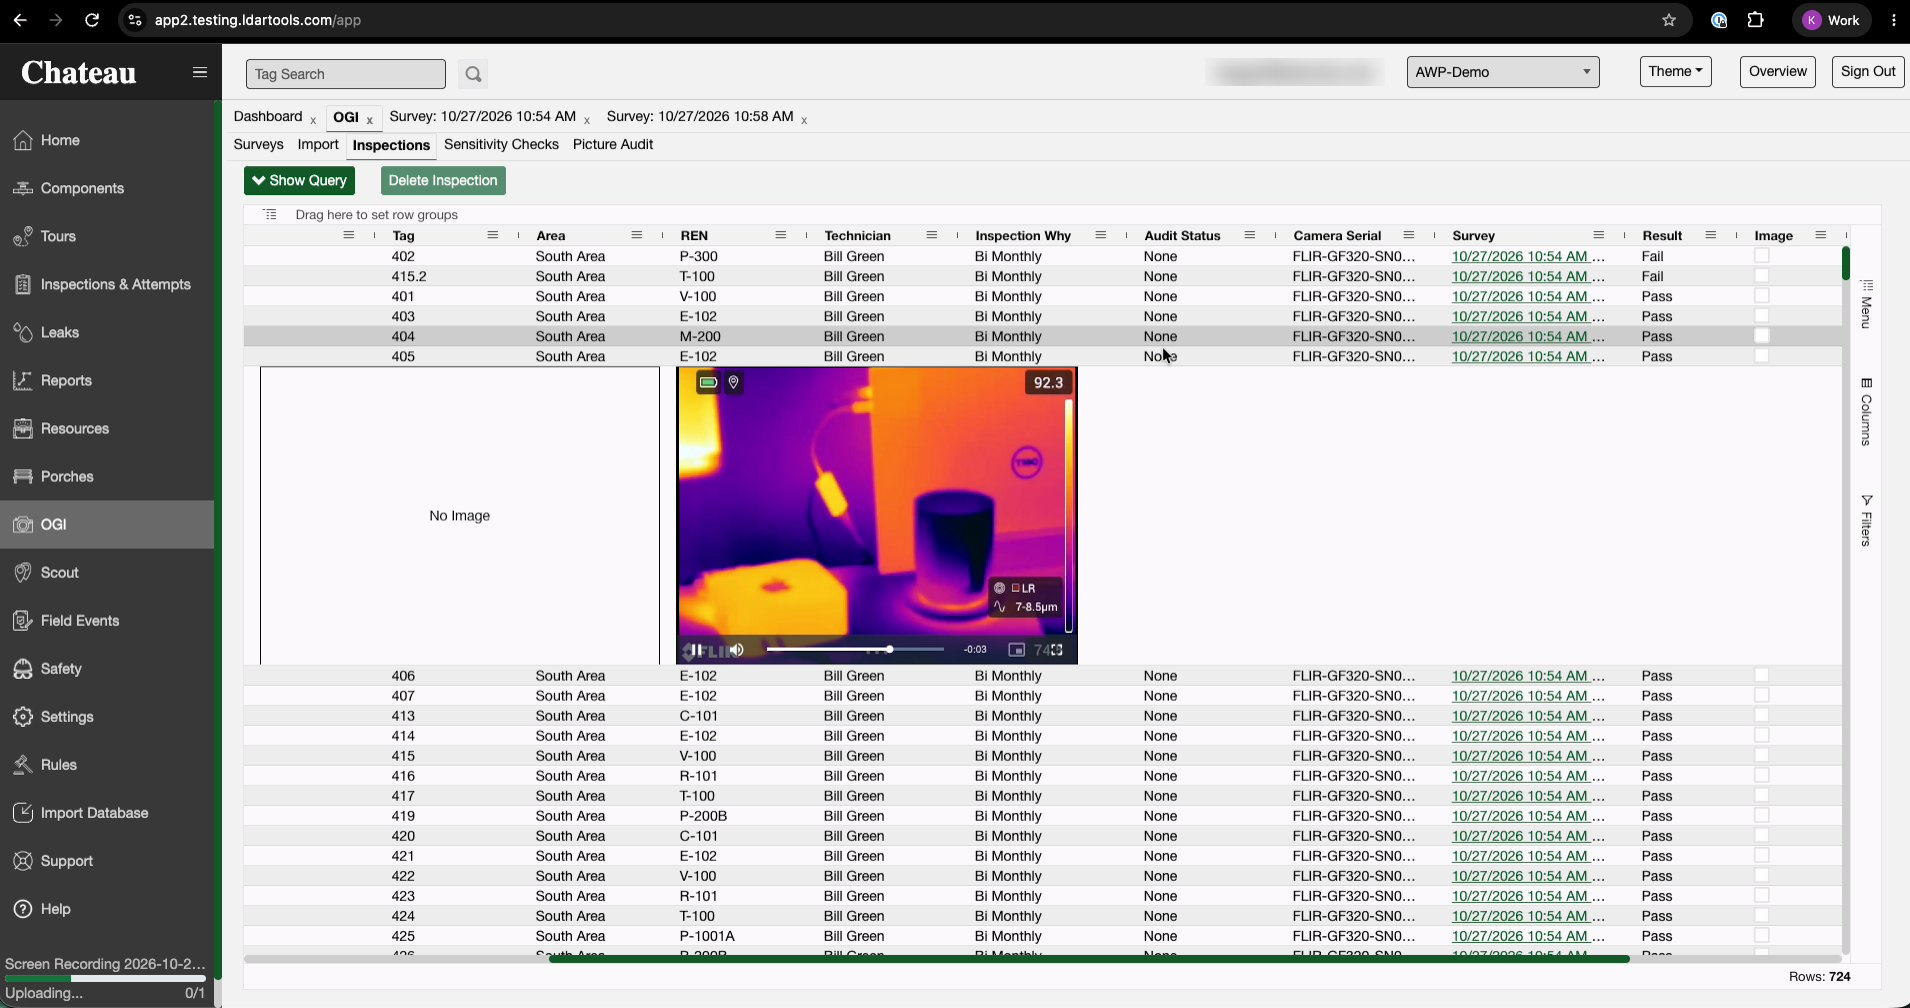1910x1008 pixels.
Task: Tick Image checkbox for tag 406 row
Action: 1762,676
